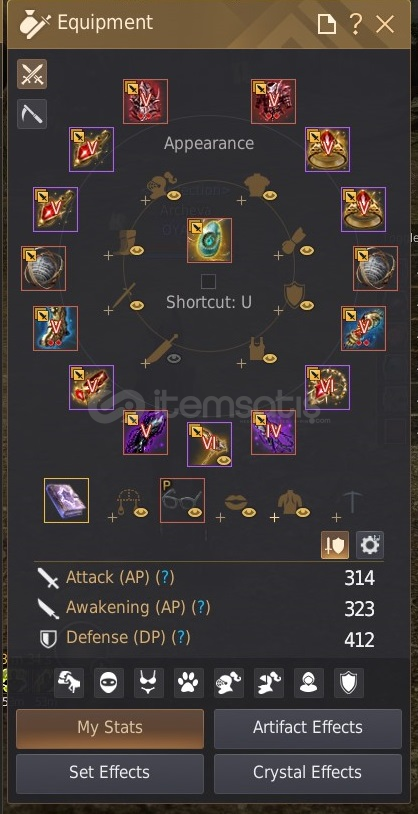Image resolution: width=418 pixels, height=814 pixels.
Task: Click the Equipment window help question mark
Action: click(356, 24)
